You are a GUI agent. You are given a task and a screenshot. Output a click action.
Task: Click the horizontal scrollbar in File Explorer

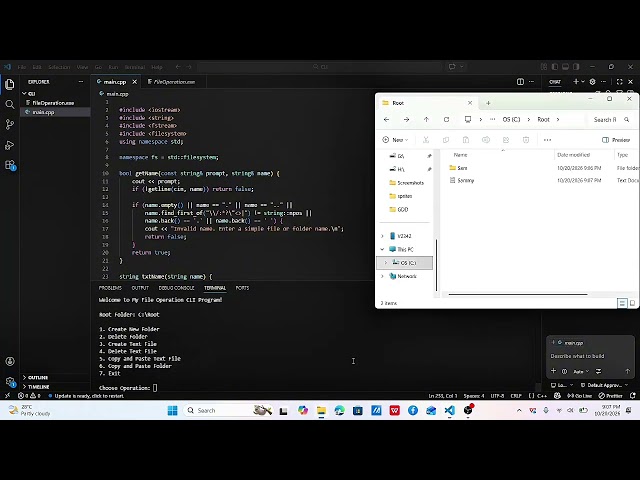[518, 294]
